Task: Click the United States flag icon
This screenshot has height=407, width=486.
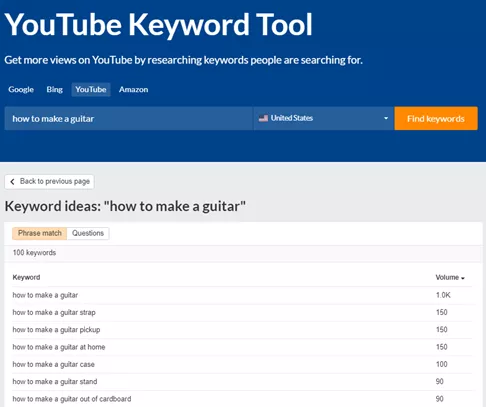Action: coord(263,118)
